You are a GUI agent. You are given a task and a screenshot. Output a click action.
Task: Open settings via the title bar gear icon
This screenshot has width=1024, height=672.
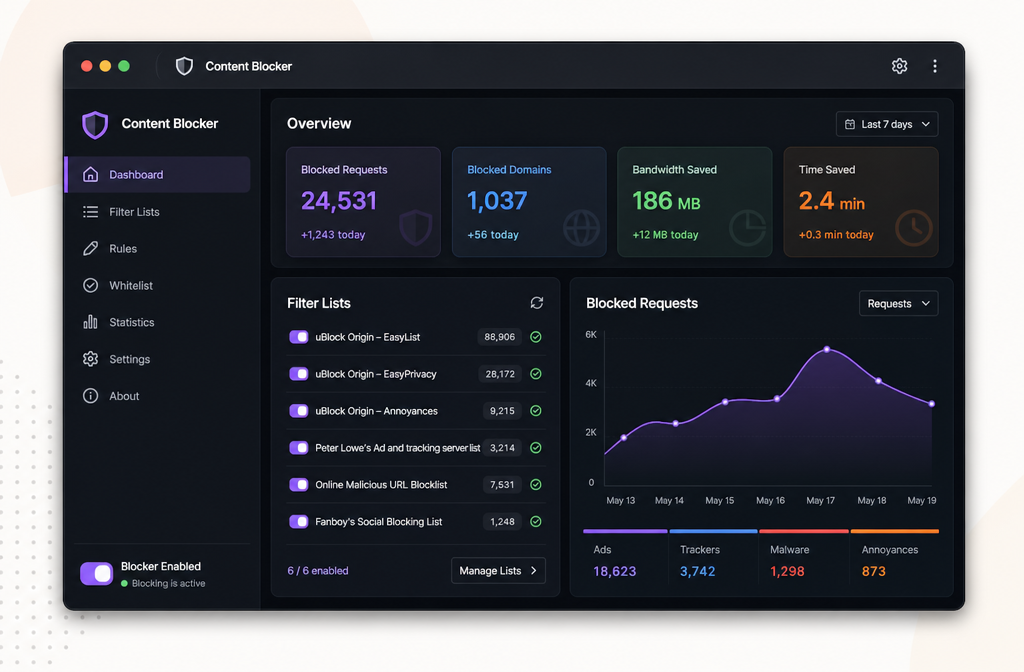(x=899, y=66)
